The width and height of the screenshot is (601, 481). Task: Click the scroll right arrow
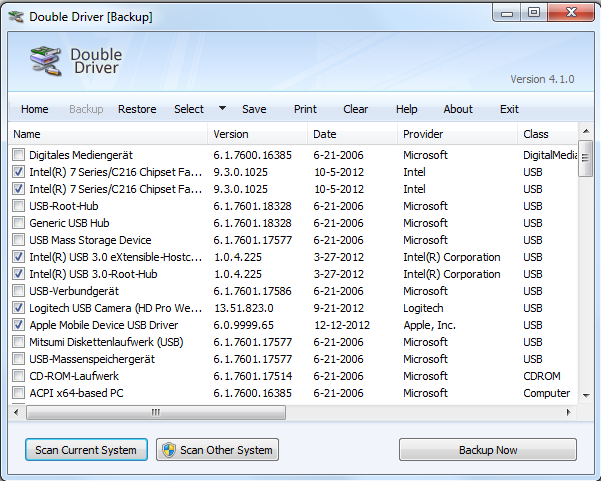[568, 412]
